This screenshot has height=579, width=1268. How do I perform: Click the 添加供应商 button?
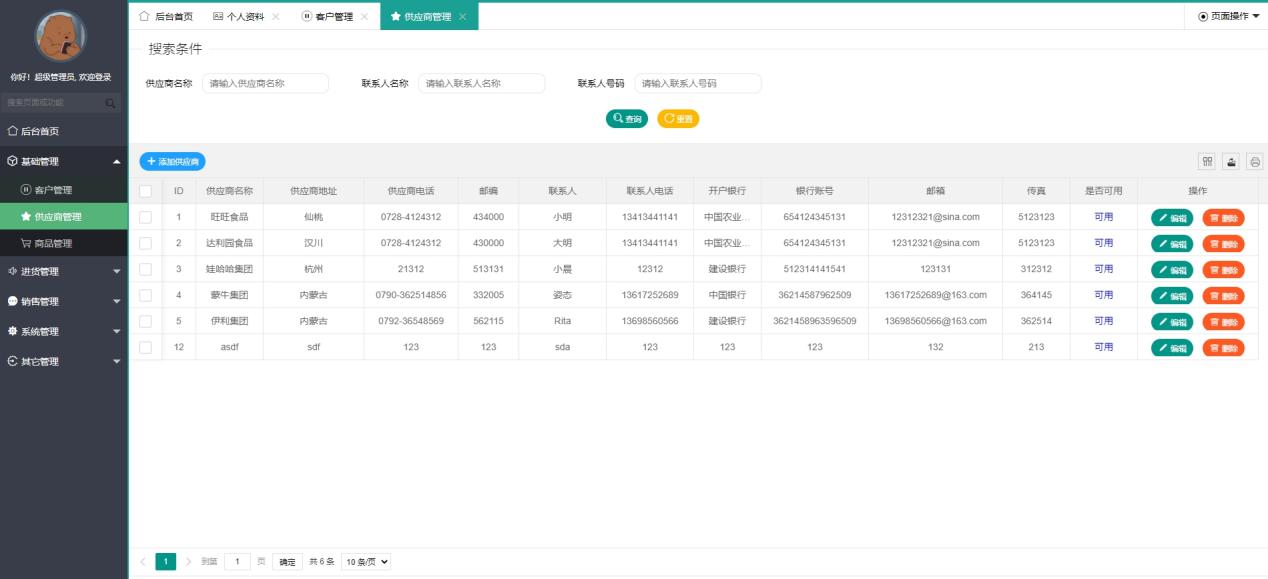172,161
